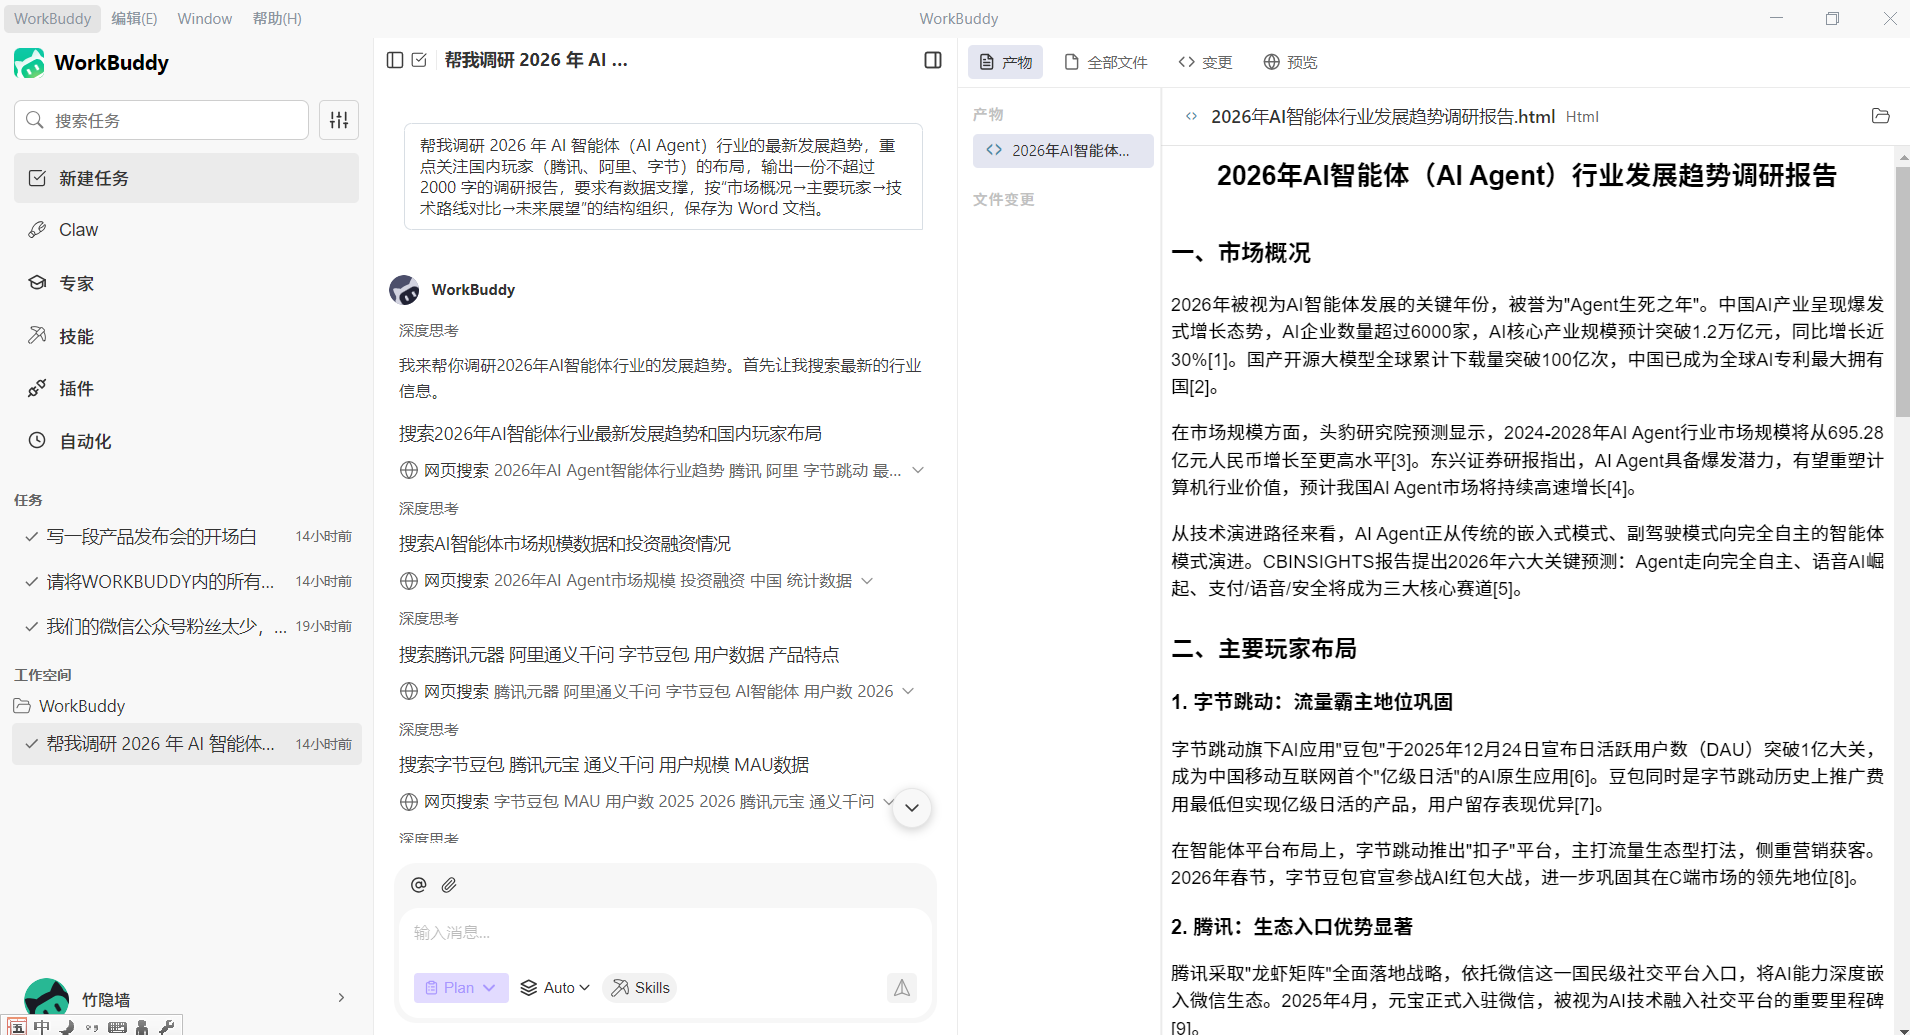Click the send message icon
The height and width of the screenshot is (1035, 1910).
(901, 987)
